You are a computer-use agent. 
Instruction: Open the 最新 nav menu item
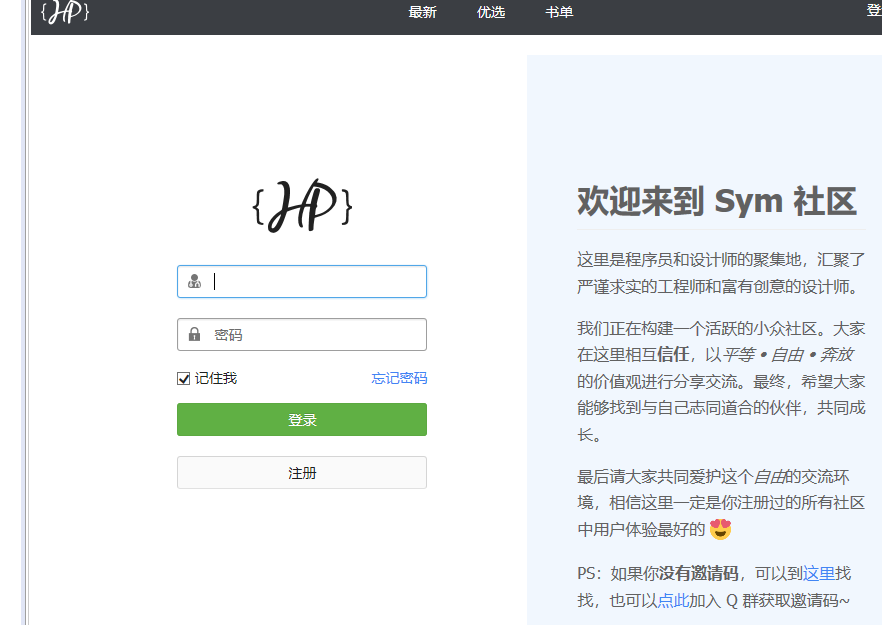click(422, 12)
